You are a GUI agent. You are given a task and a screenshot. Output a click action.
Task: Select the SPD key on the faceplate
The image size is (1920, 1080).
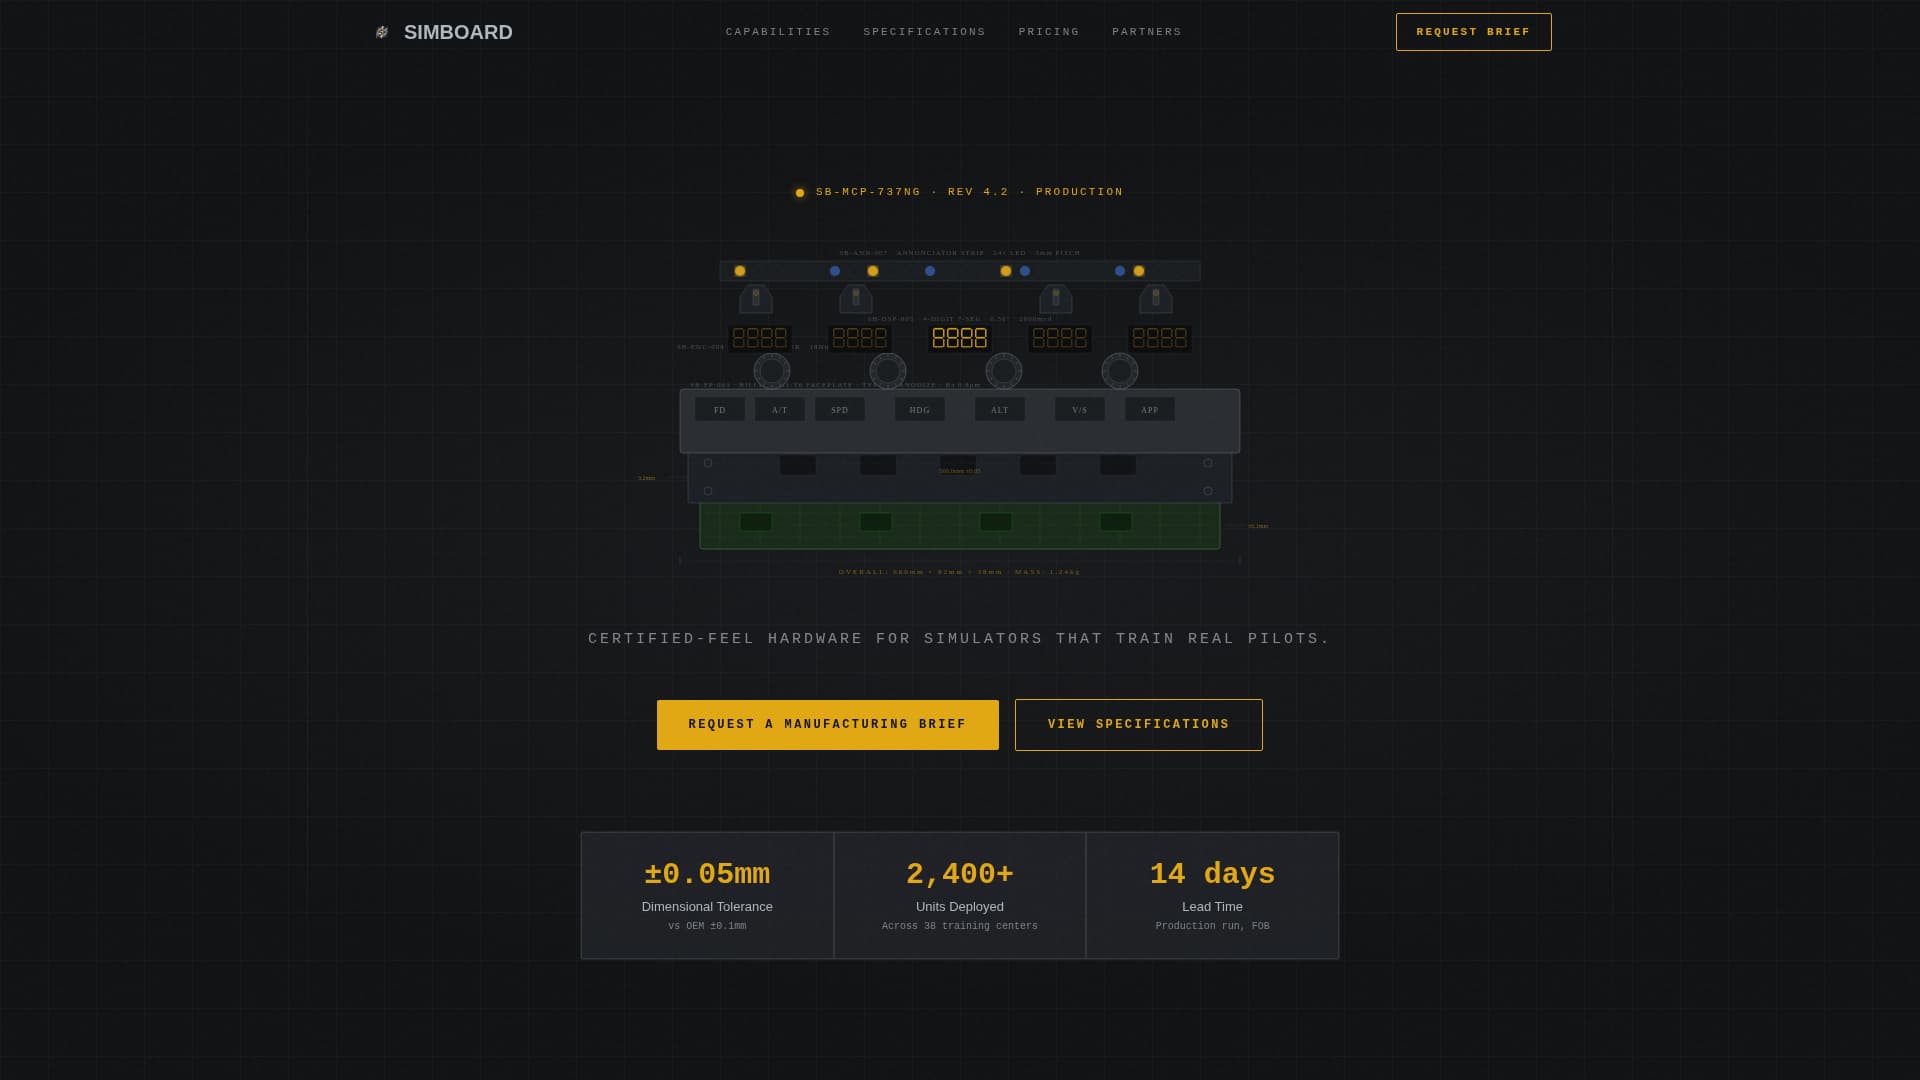coord(840,410)
